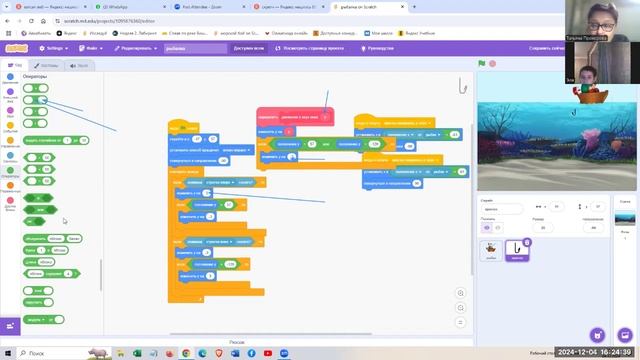Open the See Project Page button

pyautogui.click(x=309, y=48)
